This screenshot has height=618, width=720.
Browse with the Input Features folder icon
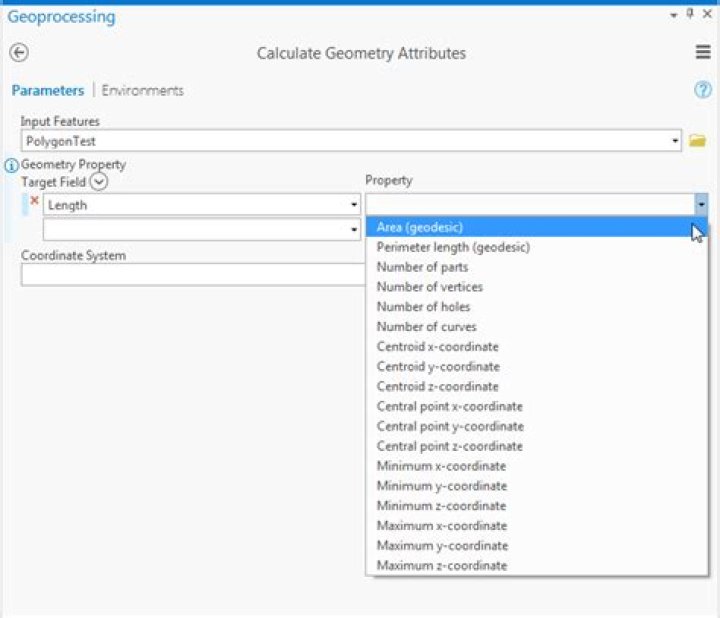point(698,141)
